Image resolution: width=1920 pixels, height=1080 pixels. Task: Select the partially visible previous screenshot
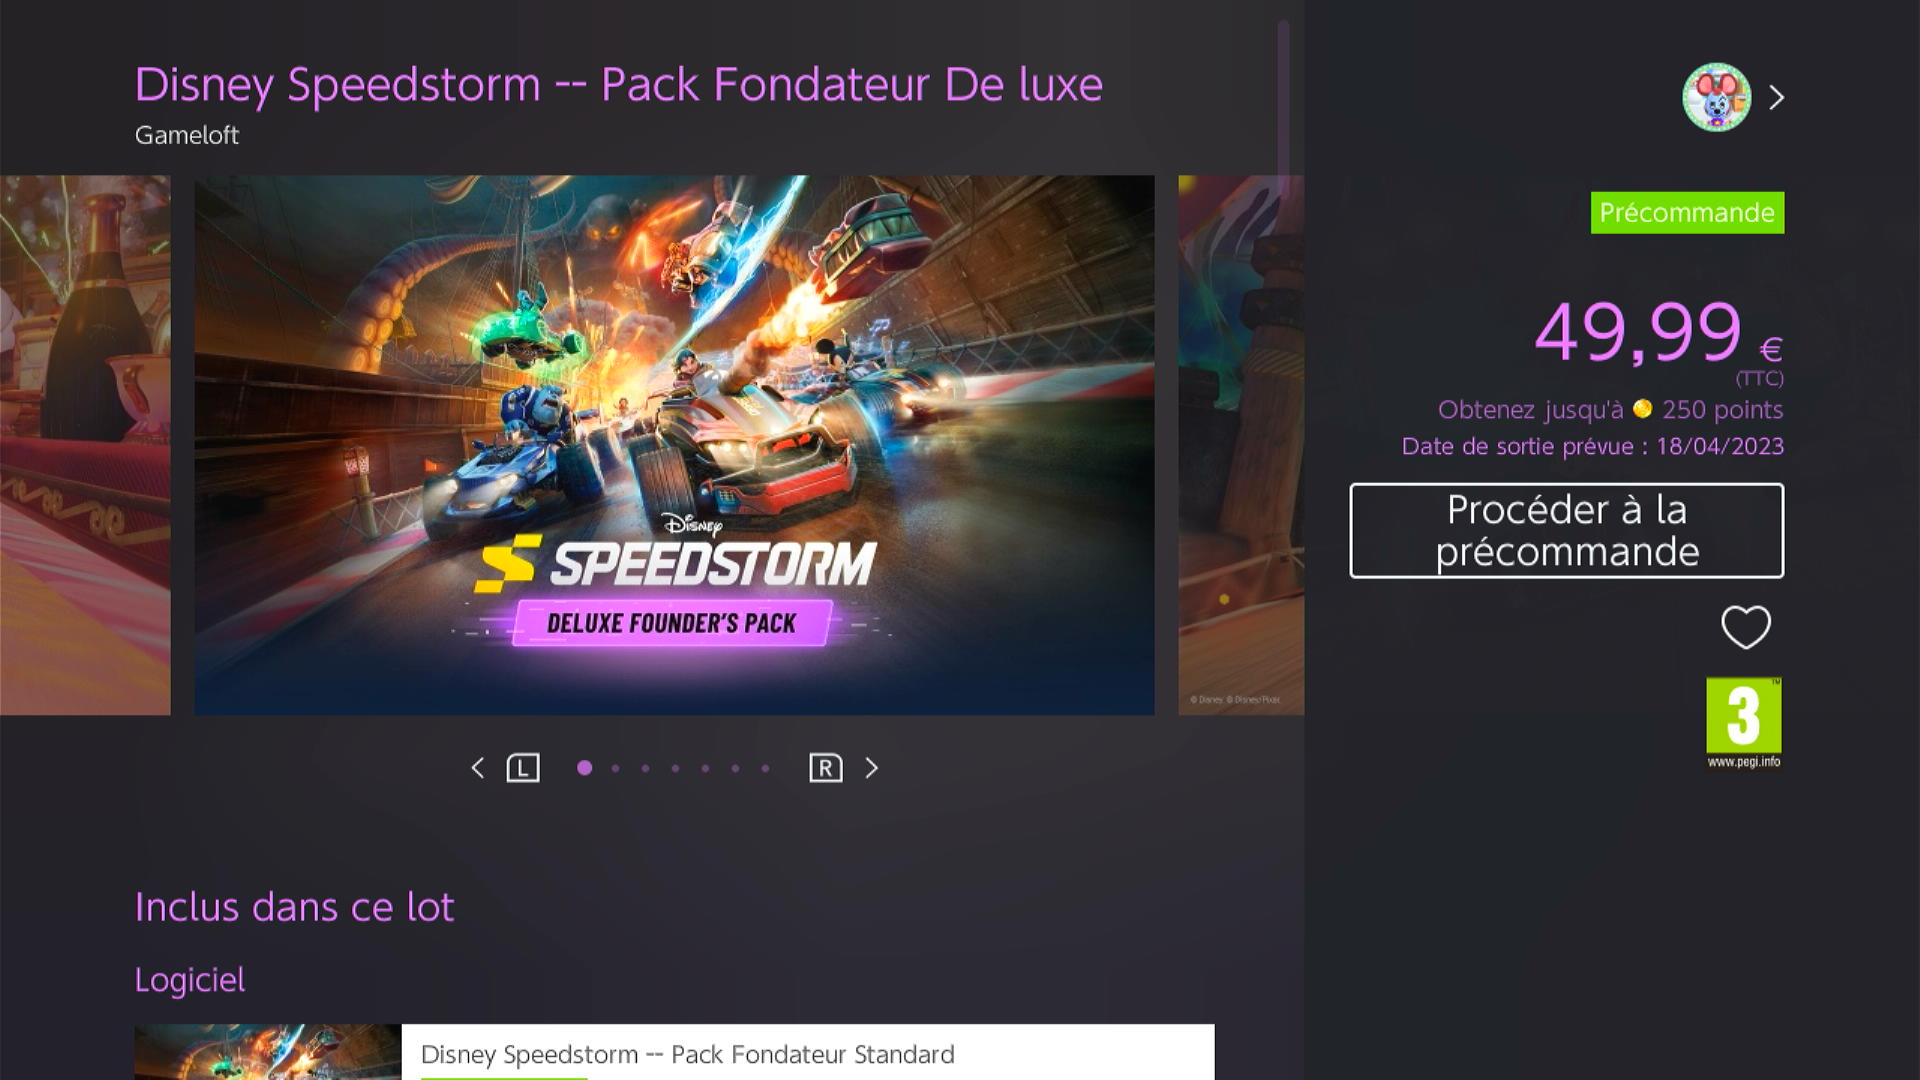85,445
